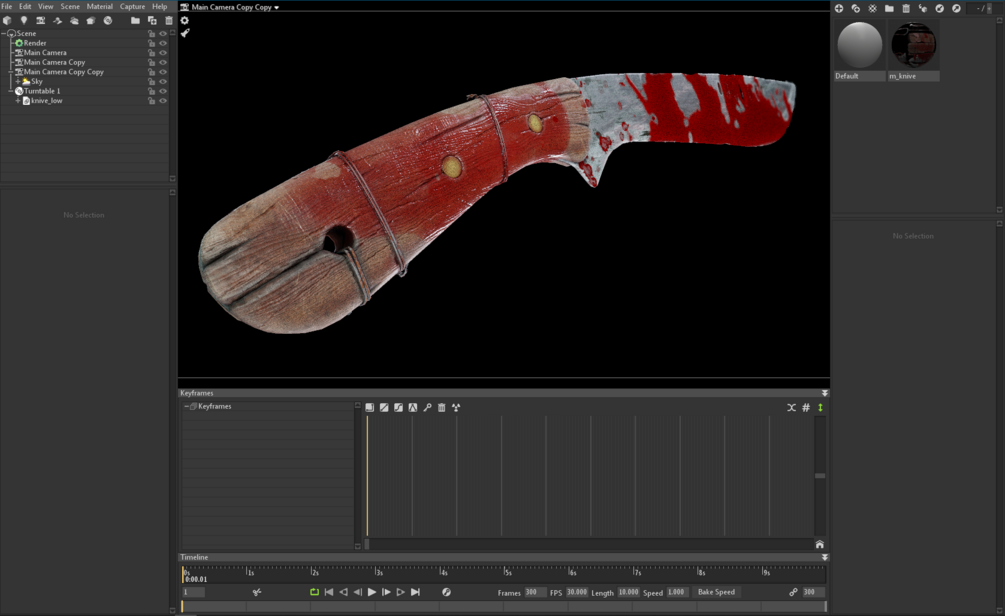This screenshot has height=616, width=1005.
Task: Toggle the grid hash icon in keyframes
Action: [806, 408]
